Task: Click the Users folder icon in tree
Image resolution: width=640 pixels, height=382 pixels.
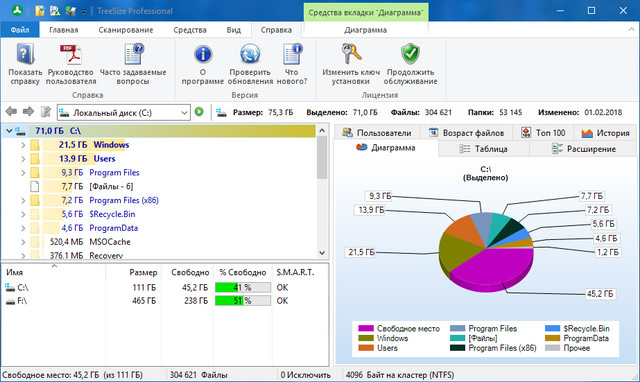Action: pyautogui.click(x=35, y=159)
